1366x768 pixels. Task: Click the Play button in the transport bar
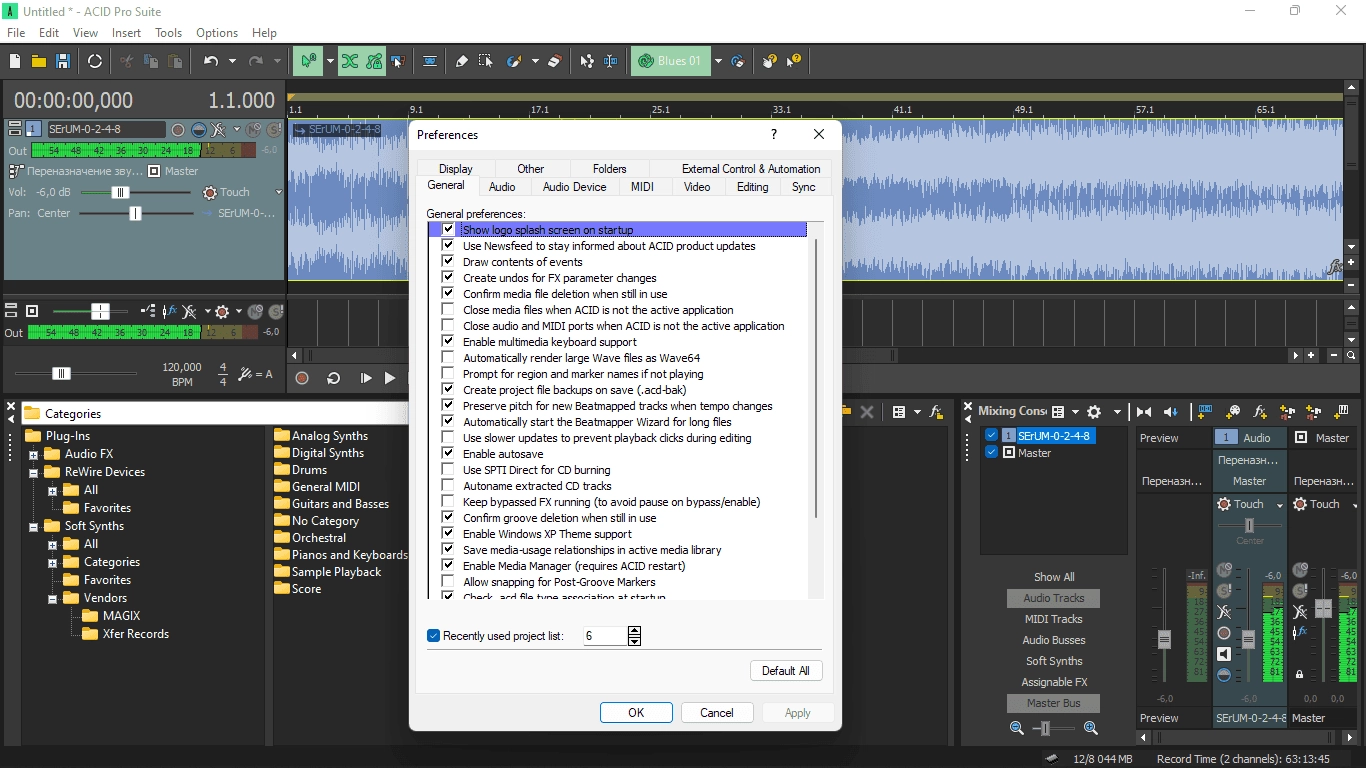tap(390, 378)
